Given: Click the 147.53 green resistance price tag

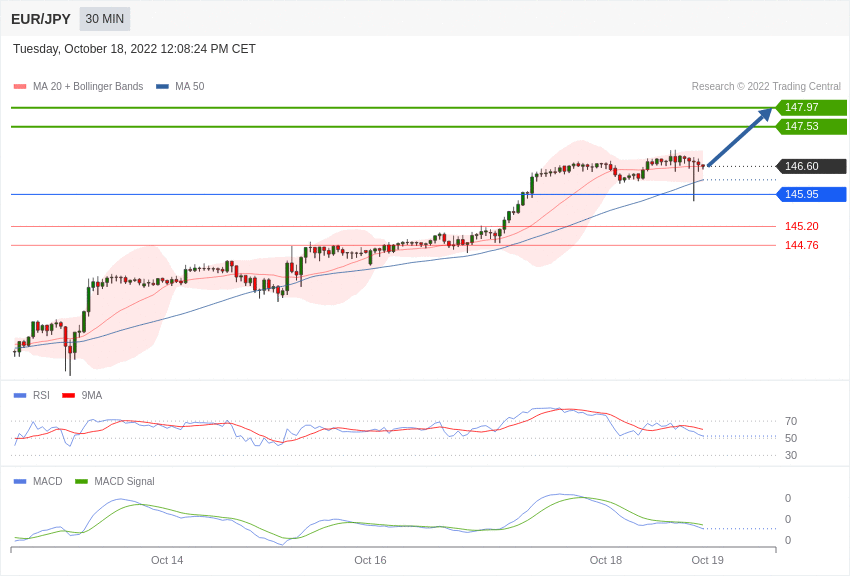Looking at the screenshot, I should click(x=810, y=126).
